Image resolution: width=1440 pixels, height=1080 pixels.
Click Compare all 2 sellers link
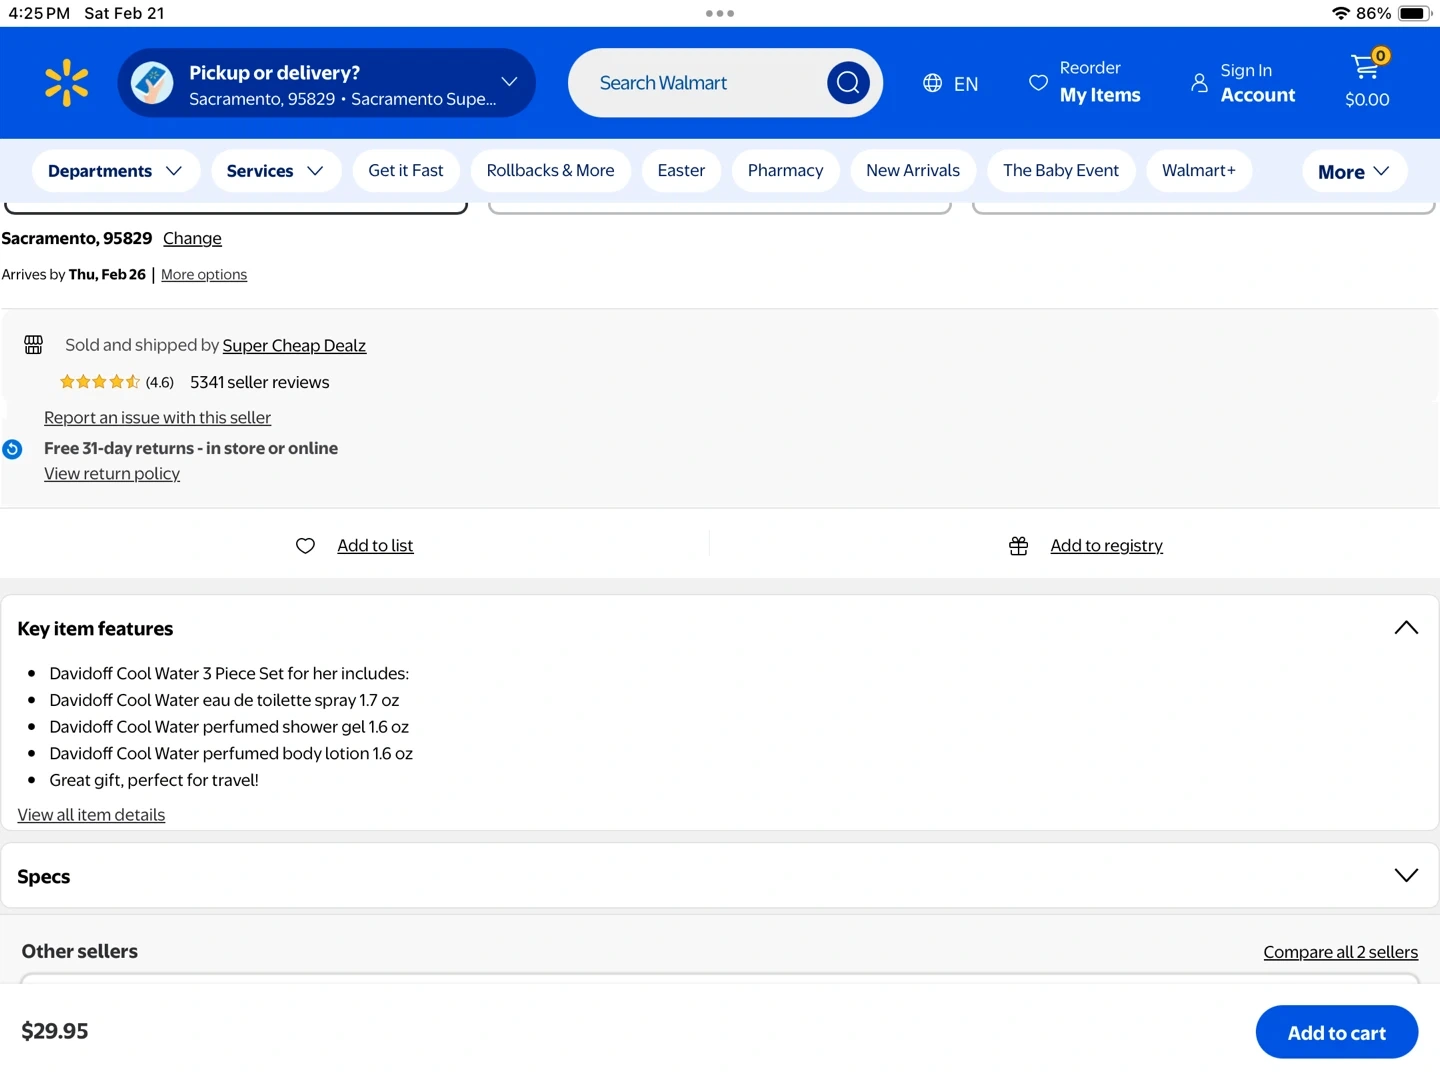(x=1340, y=953)
